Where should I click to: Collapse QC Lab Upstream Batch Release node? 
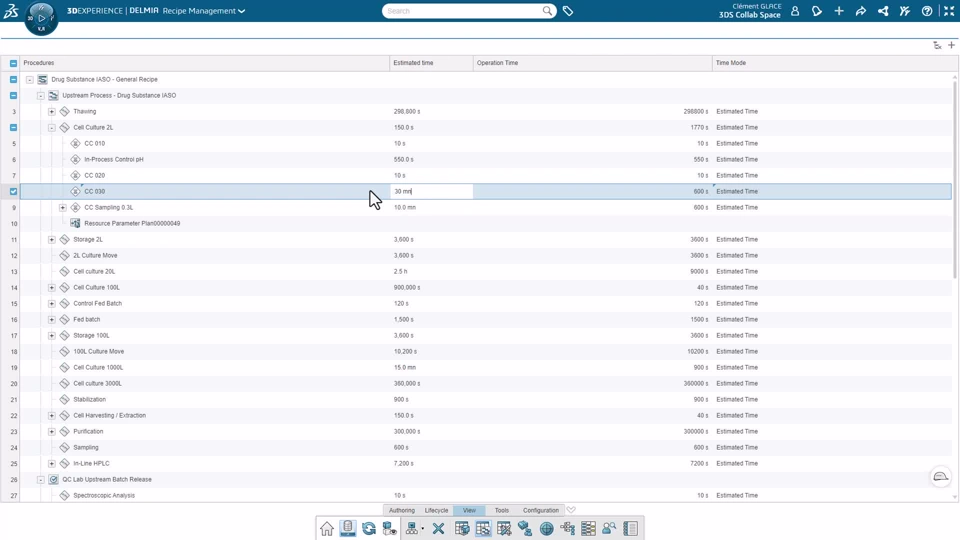point(40,479)
